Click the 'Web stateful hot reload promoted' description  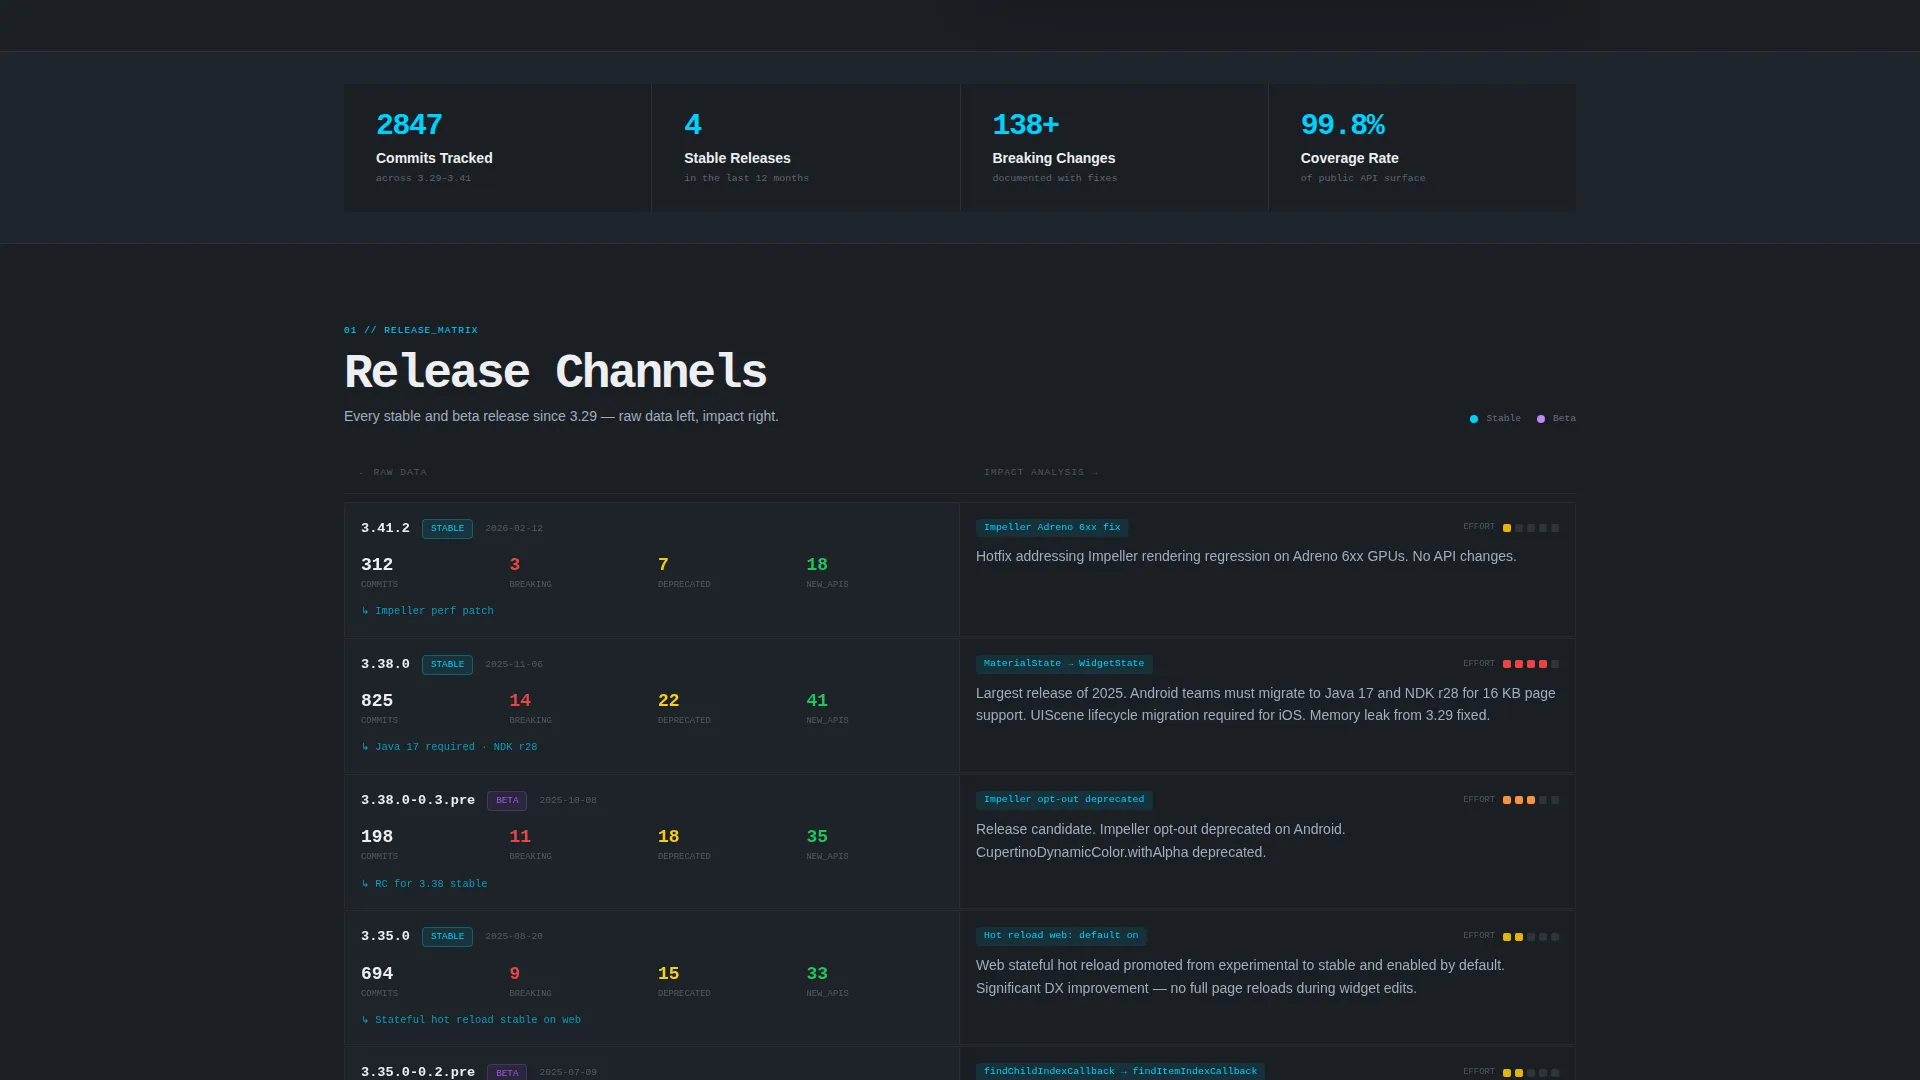click(1240, 977)
